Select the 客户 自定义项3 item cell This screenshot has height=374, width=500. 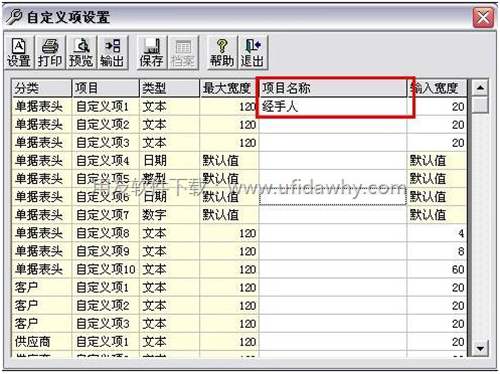(106, 323)
